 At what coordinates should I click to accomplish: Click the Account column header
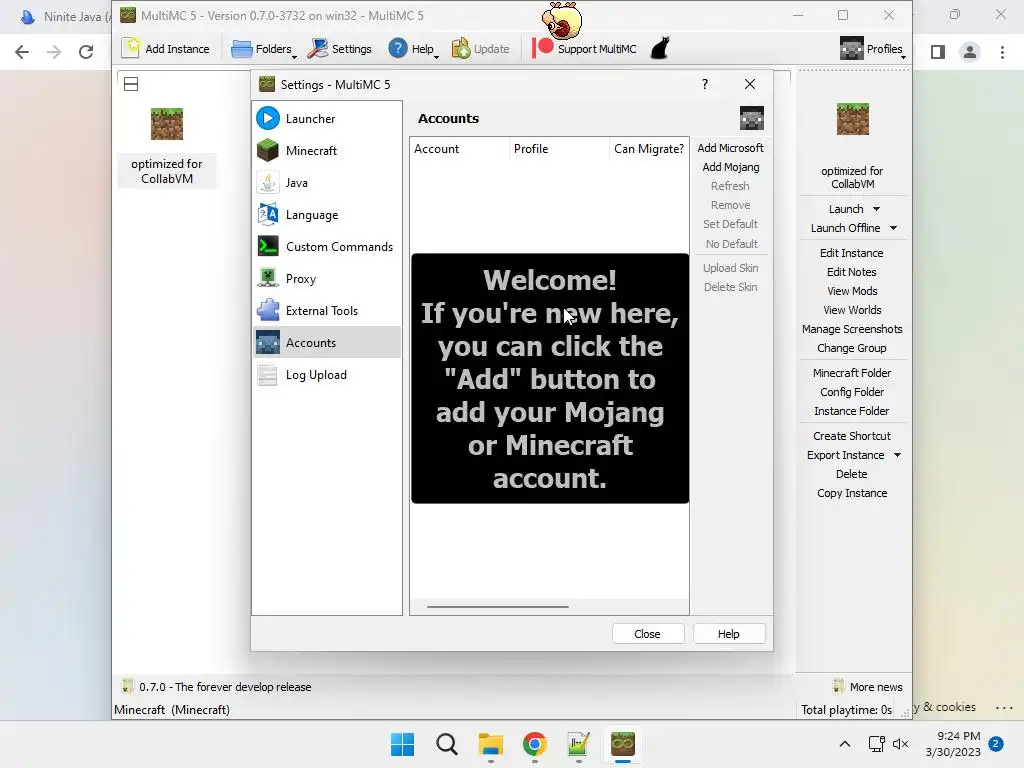pyautogui.click(x=459, y=149)
